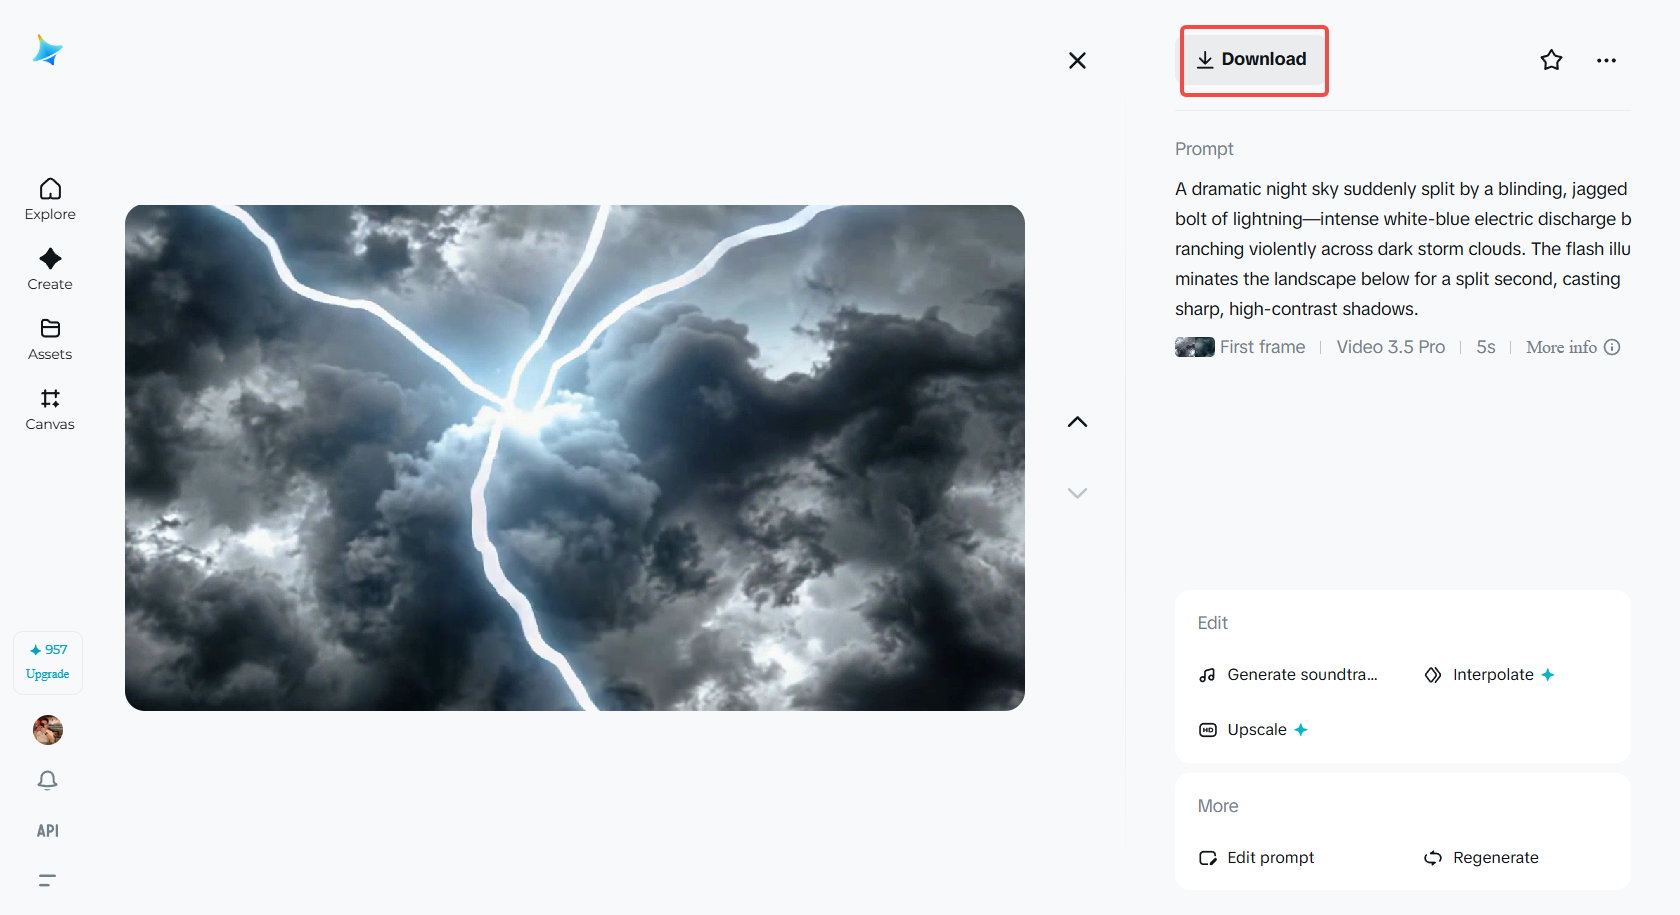Select Edit prompt under More
Image resolution: width=1680 pixels, height=915 pixels.
click(1256, 857)
